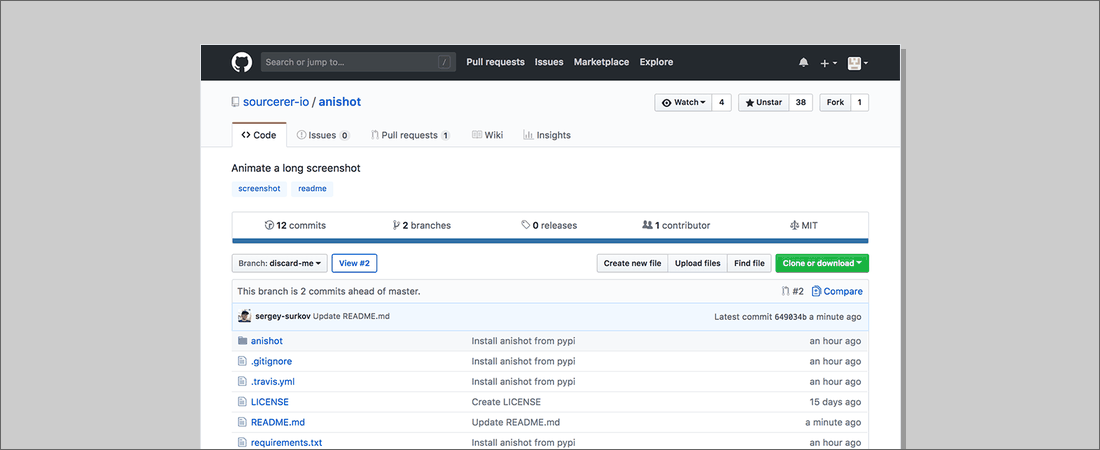Image resolution: width=1100 pixels, height=450 pixels.
Task: Unstar the anishot repository
Action: coord(763,102)
